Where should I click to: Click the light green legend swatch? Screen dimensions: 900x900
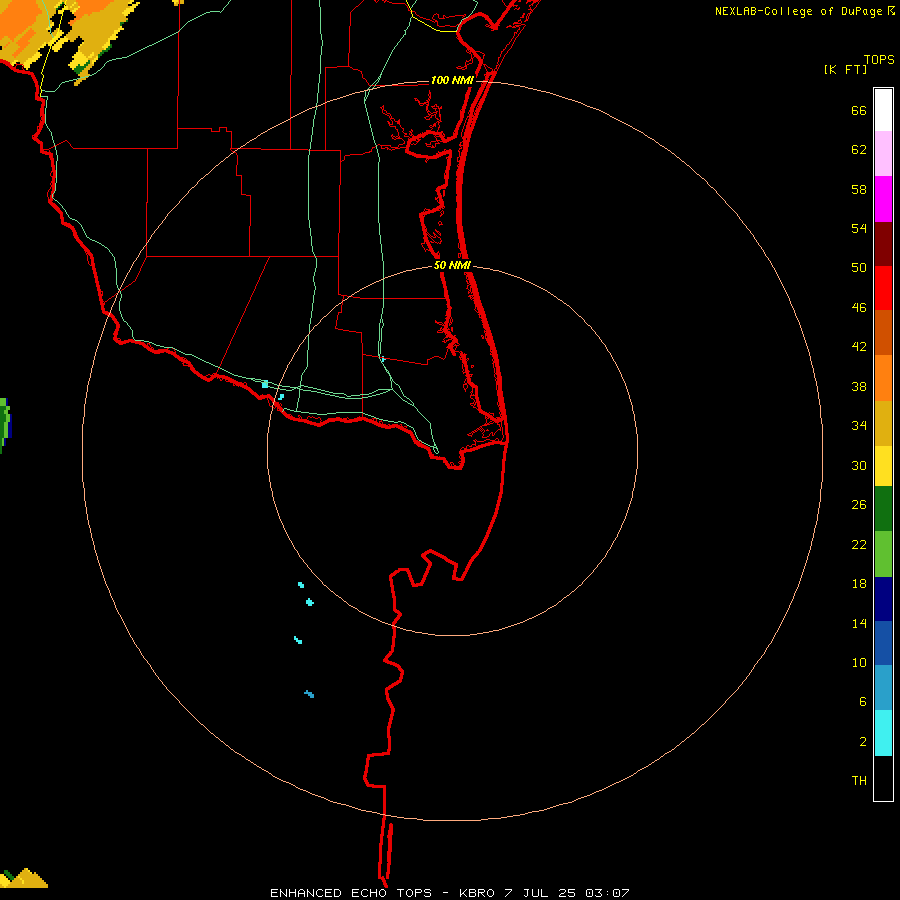883,554
